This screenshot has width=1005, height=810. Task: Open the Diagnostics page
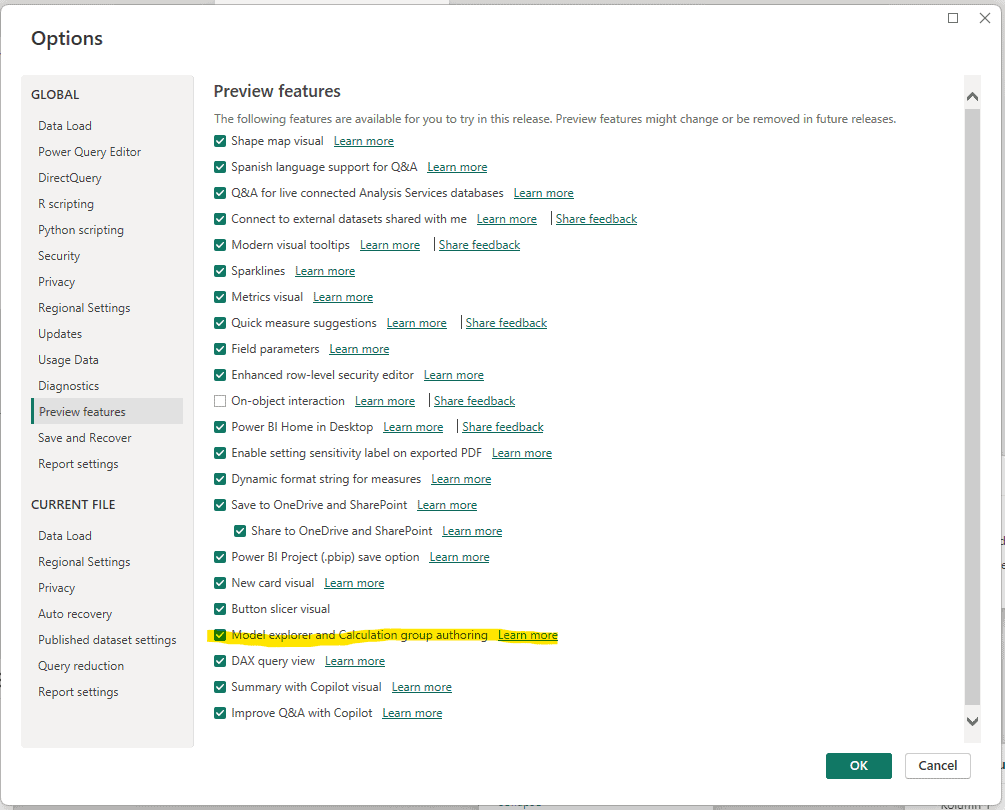(x=69, y=386)
